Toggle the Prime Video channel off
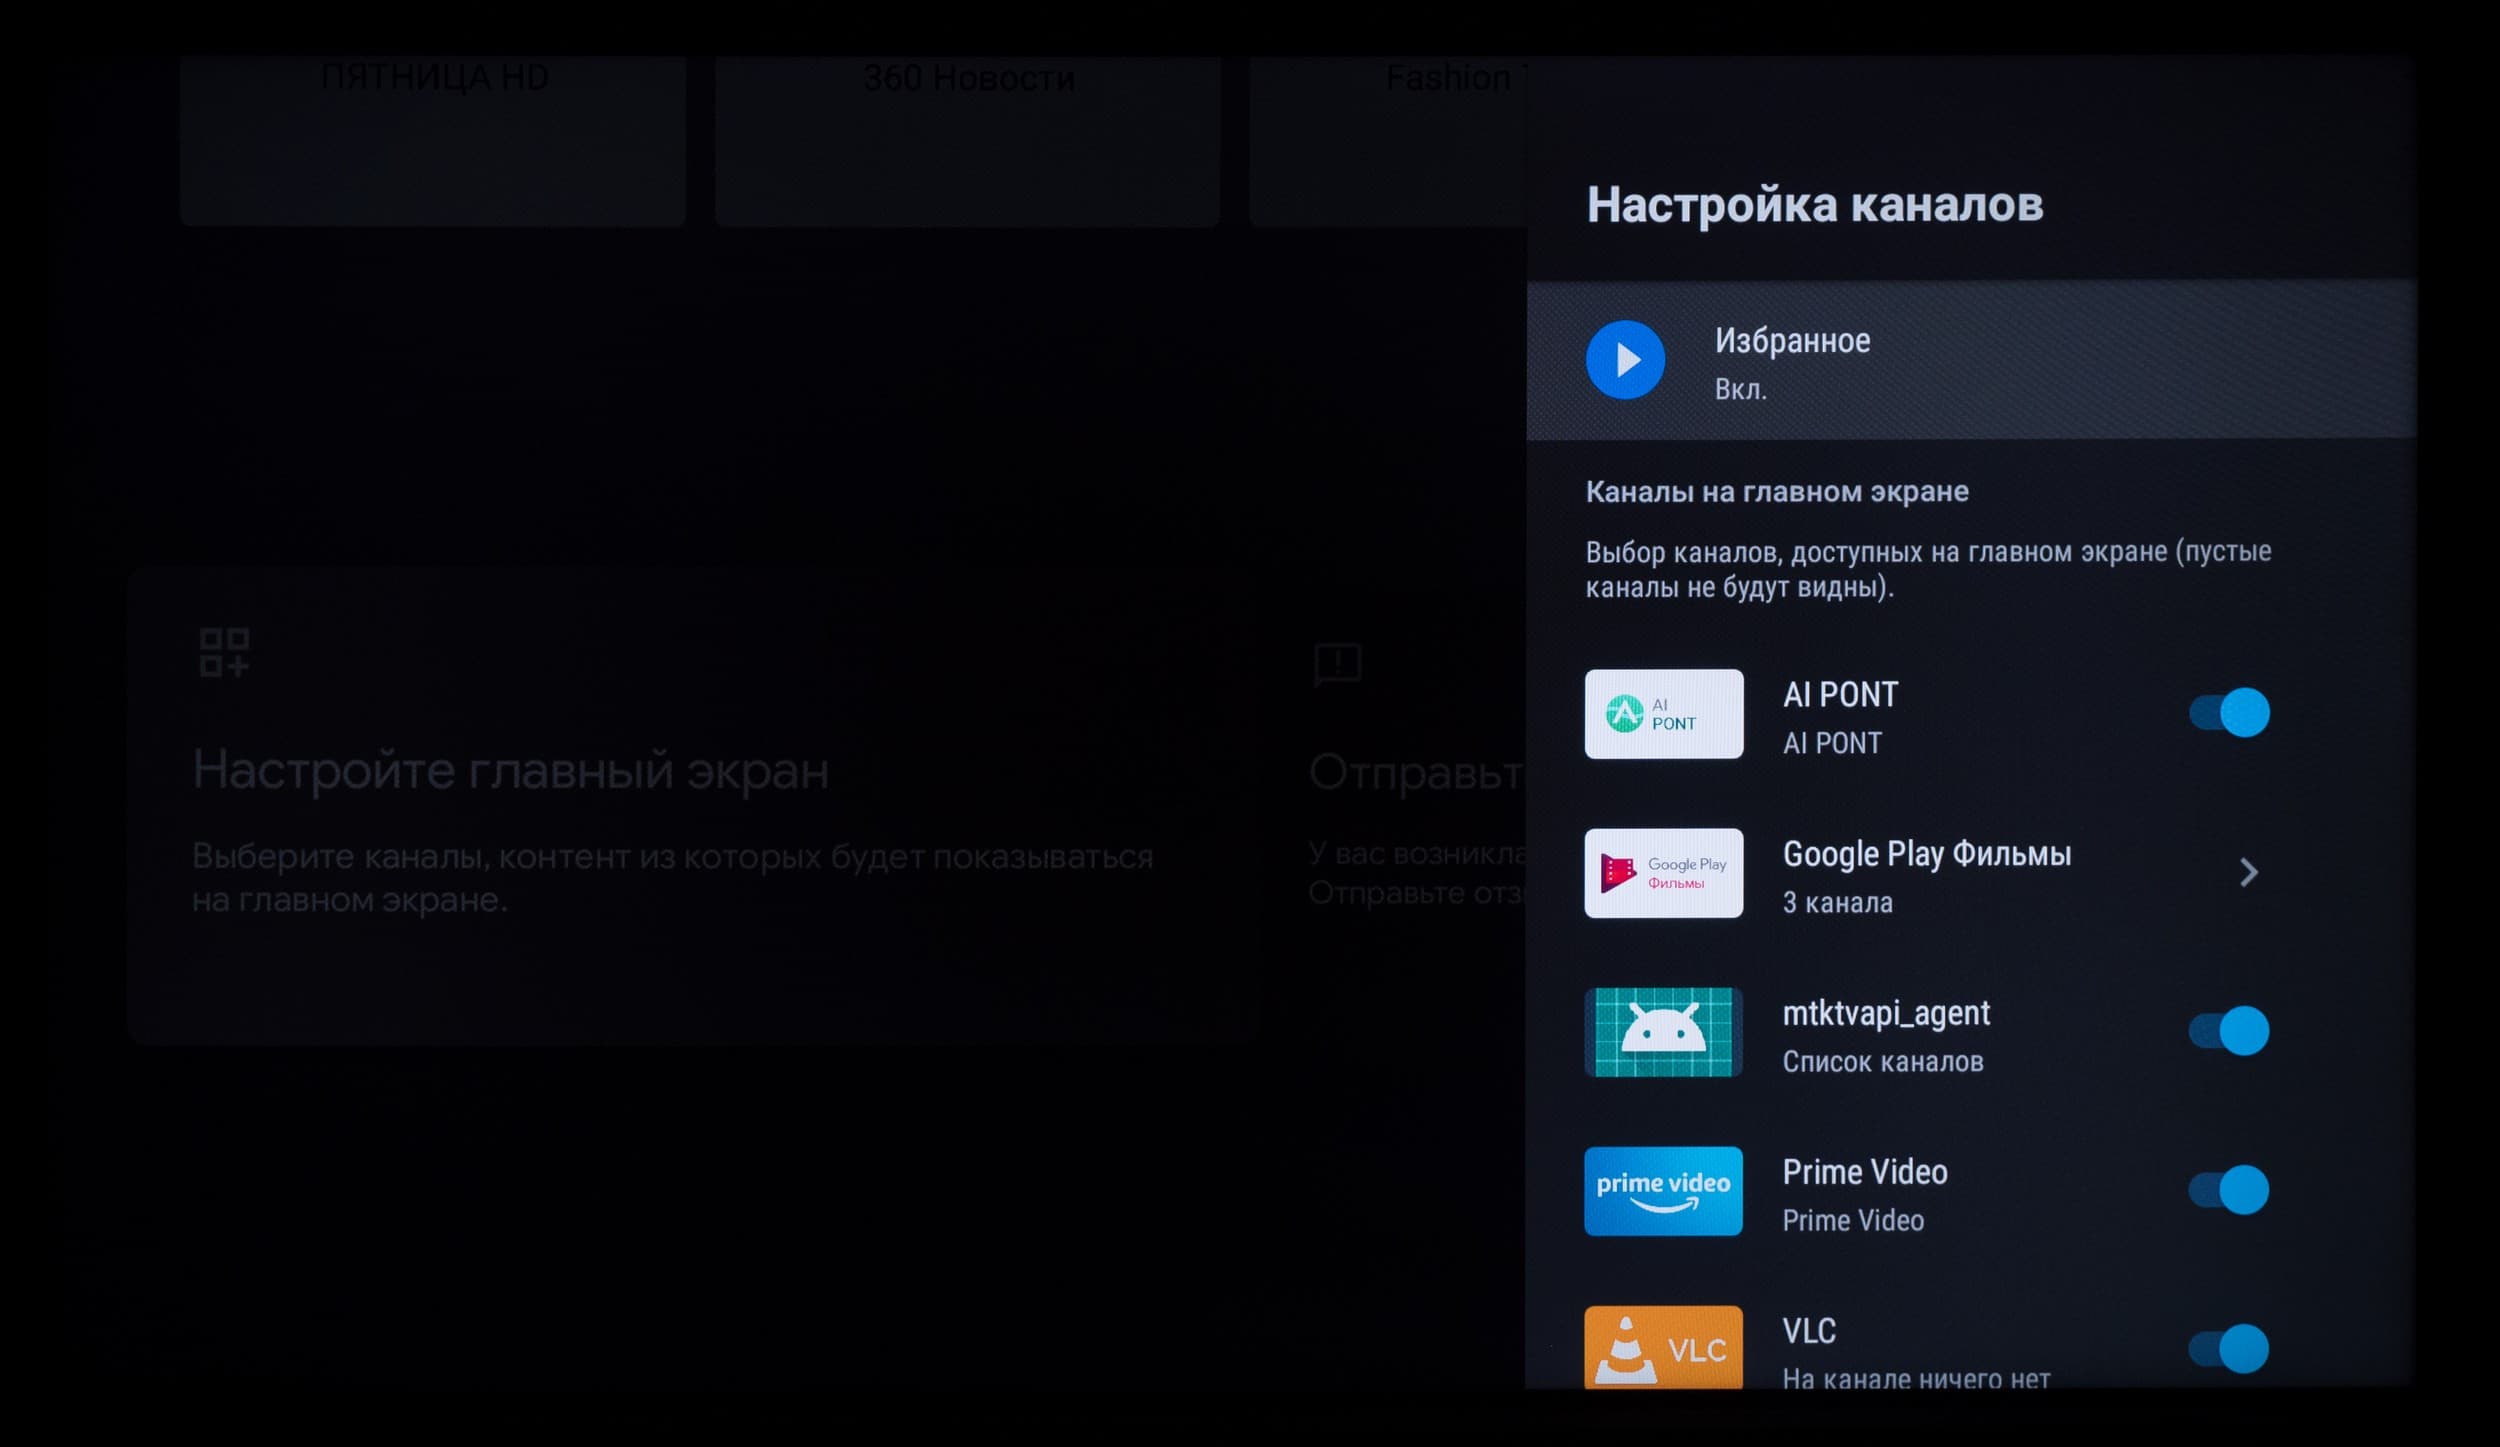 [2229, 1190]
